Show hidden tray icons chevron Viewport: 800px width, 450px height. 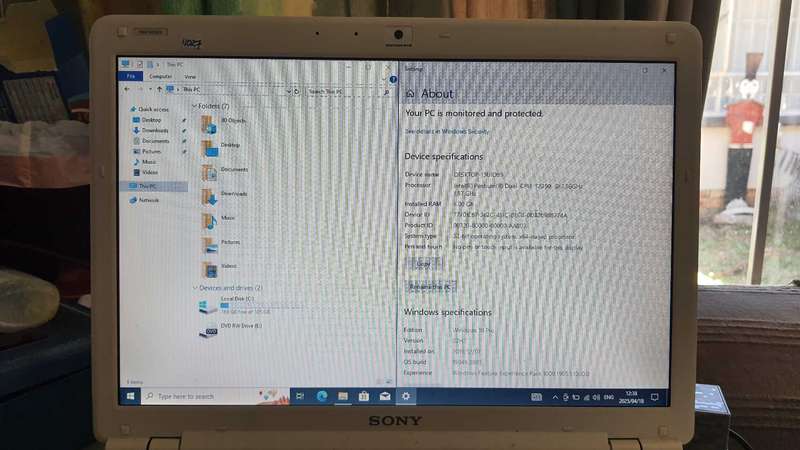click(555, 397)
